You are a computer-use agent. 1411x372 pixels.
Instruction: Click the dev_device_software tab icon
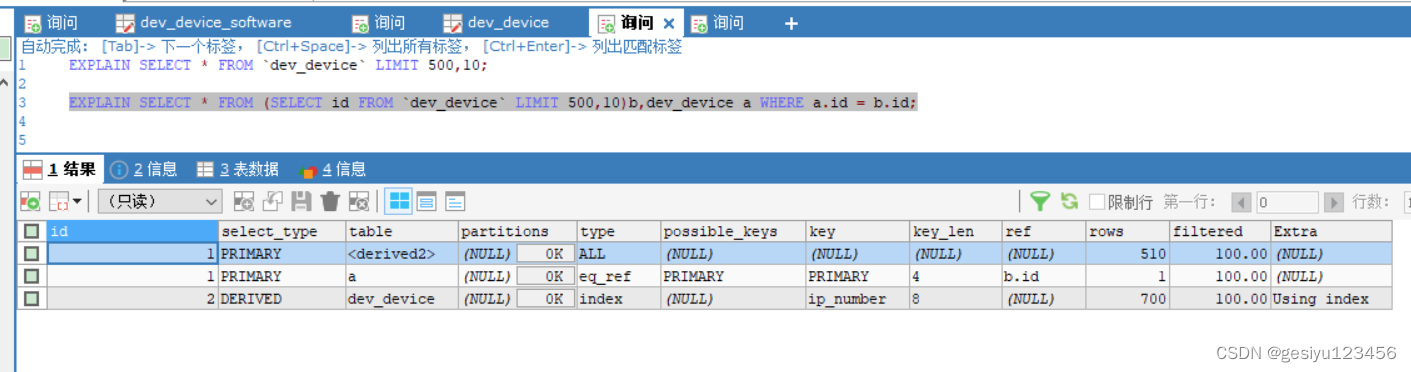pos(125,23)
